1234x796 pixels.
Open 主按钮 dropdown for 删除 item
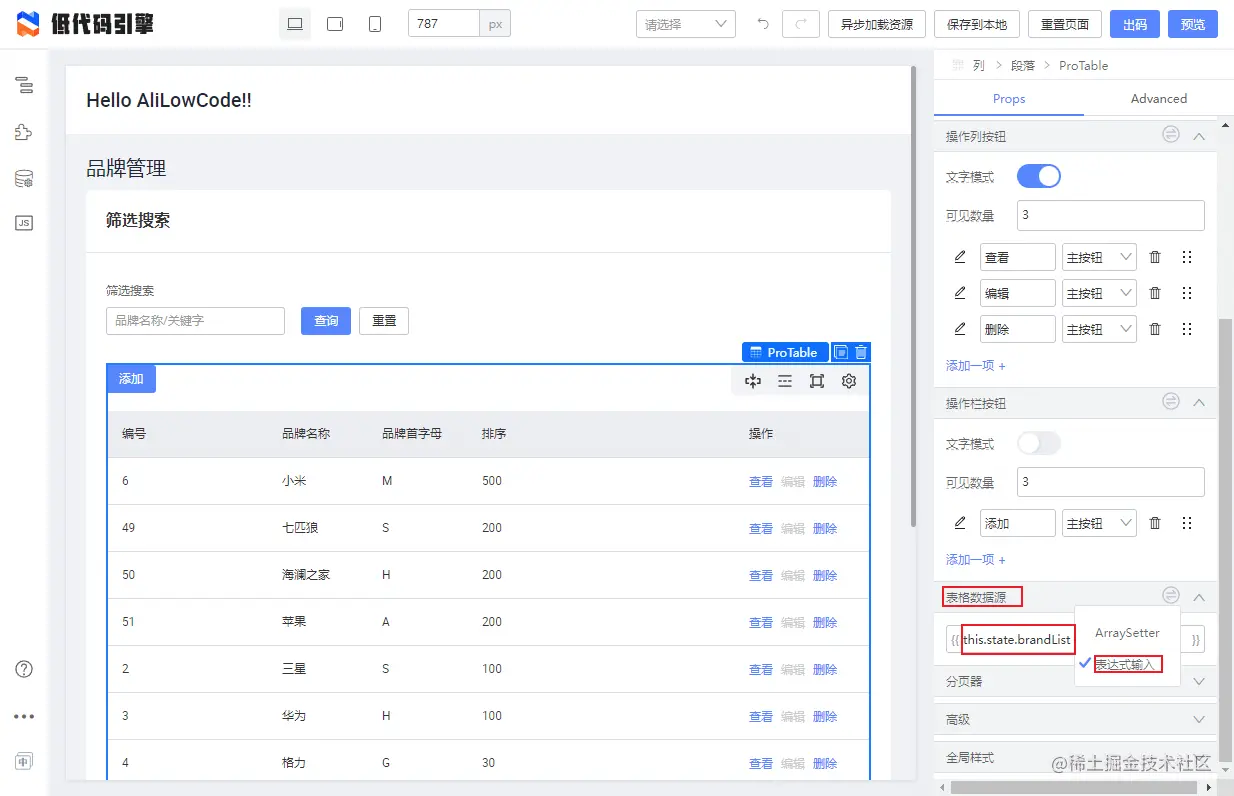[1099, 329]
